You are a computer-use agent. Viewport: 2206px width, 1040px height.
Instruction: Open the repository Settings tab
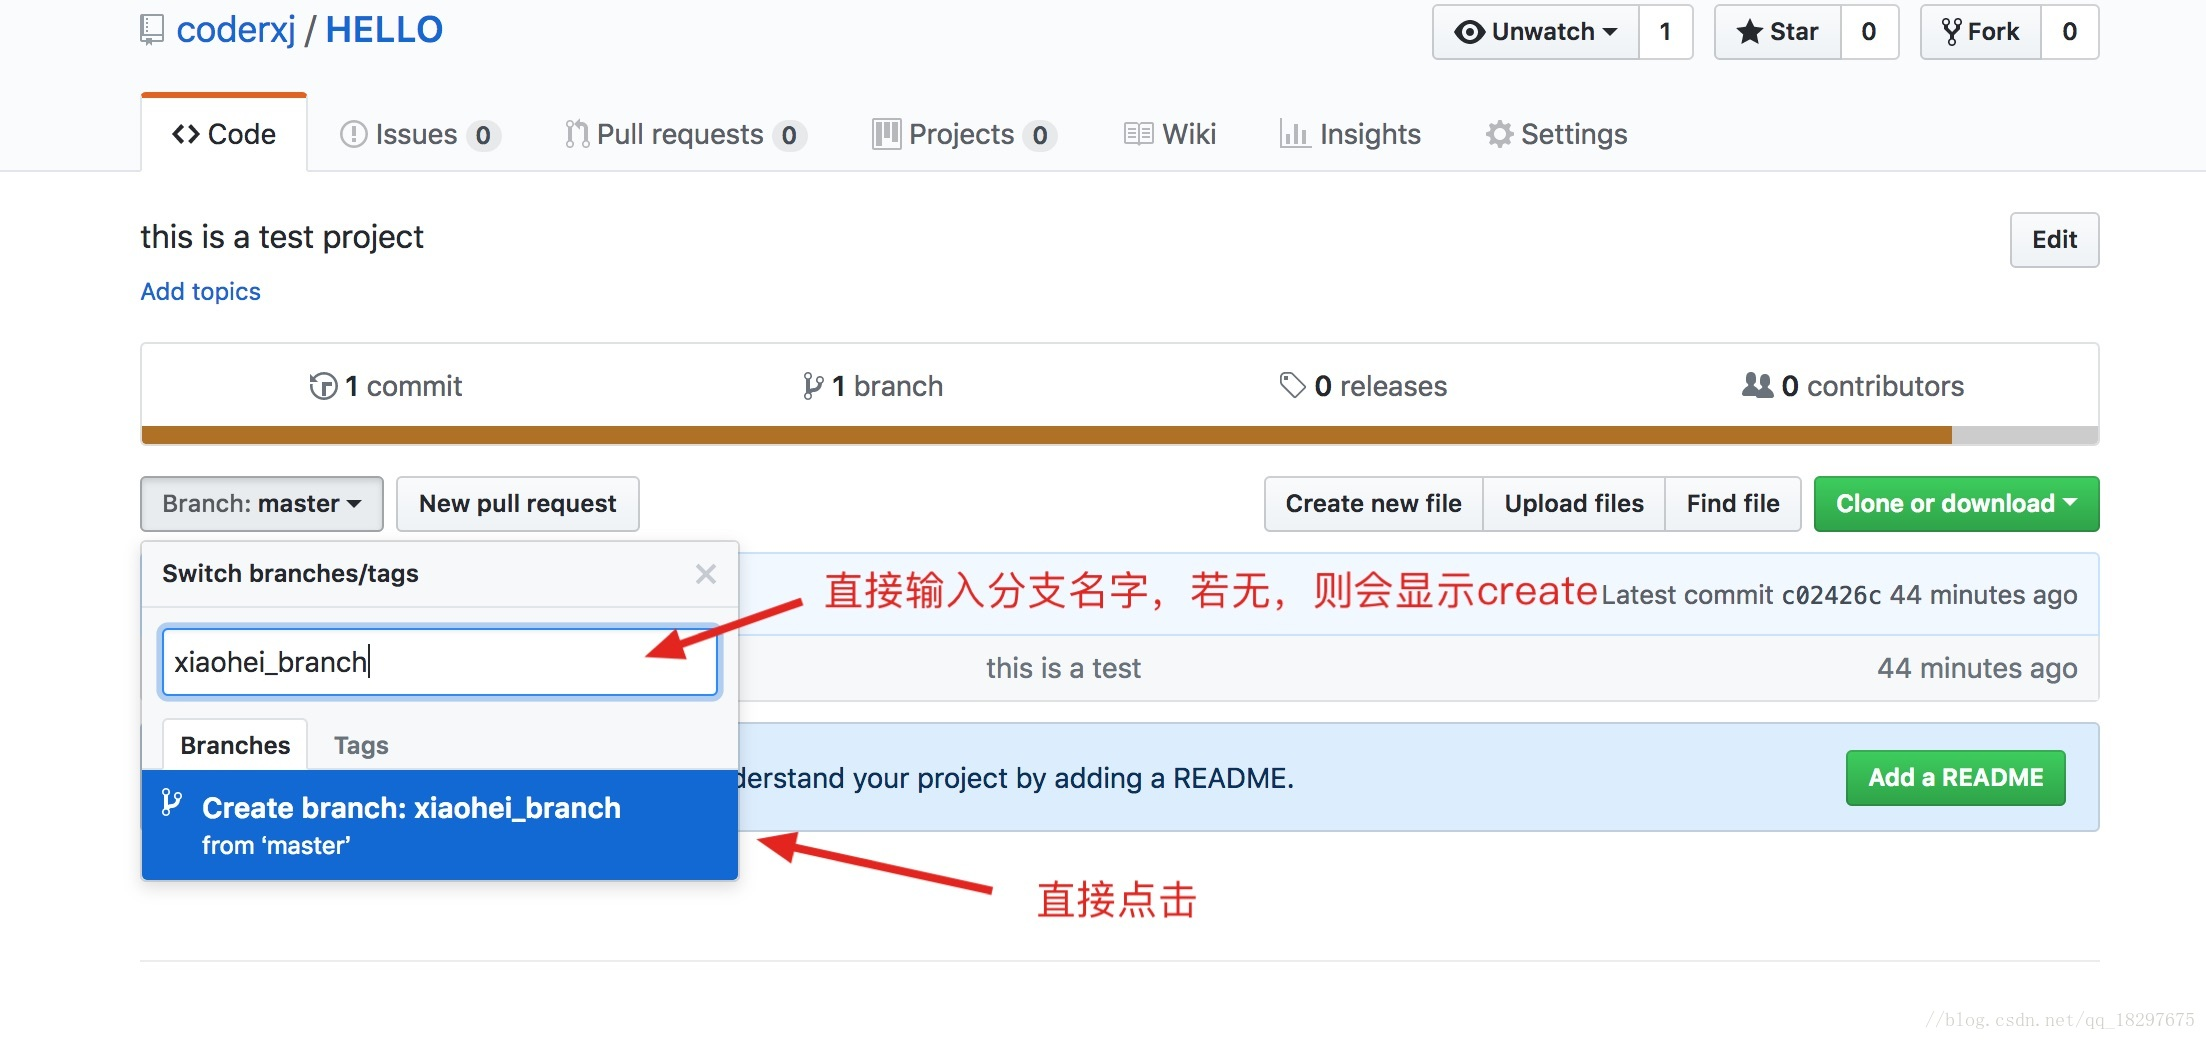point(1556,134)
